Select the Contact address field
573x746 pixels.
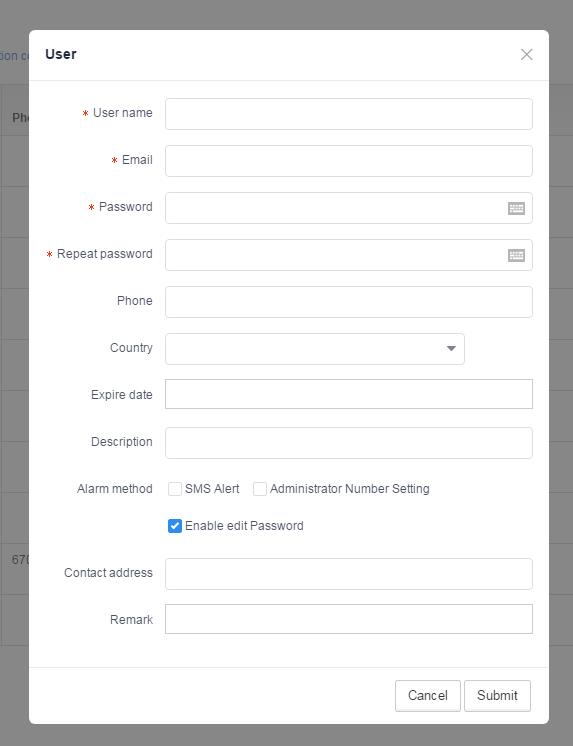(x=349, y=574)
